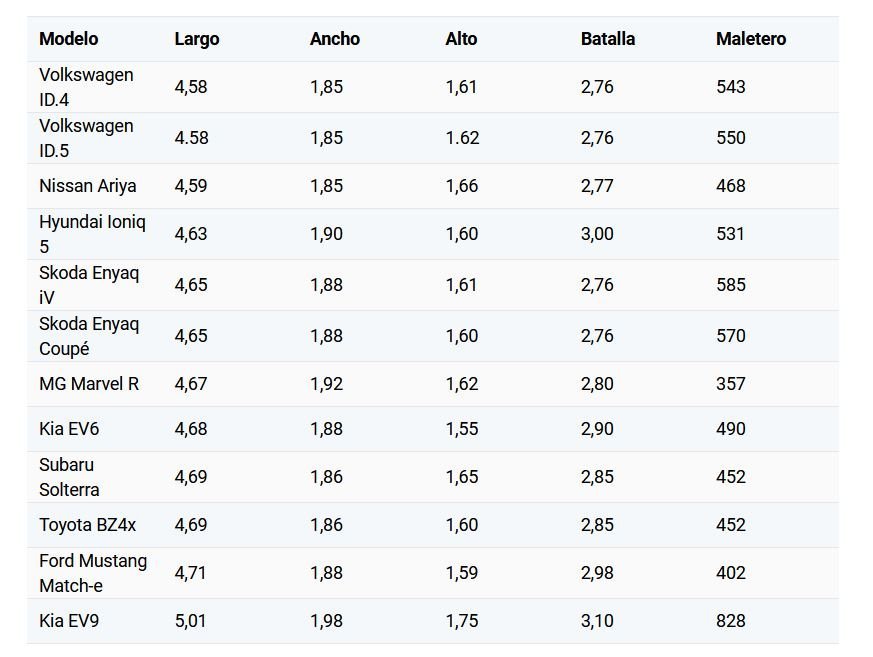
Task: Select the Skoda Enyaq iV model cell
Action: pyautogui.click(x=89, y=285)
